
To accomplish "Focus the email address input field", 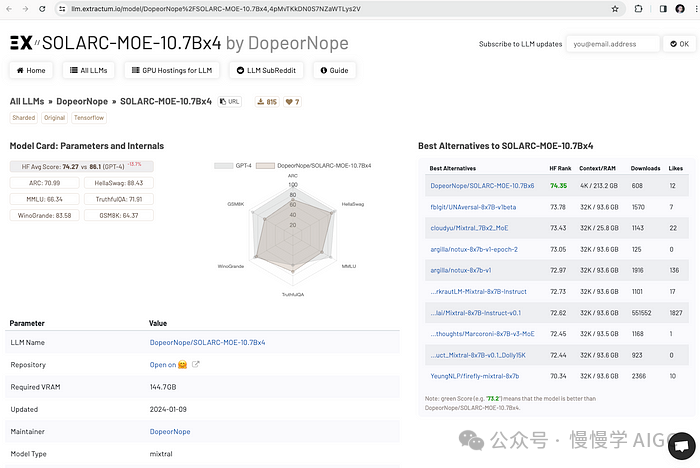I will point(612,44).
